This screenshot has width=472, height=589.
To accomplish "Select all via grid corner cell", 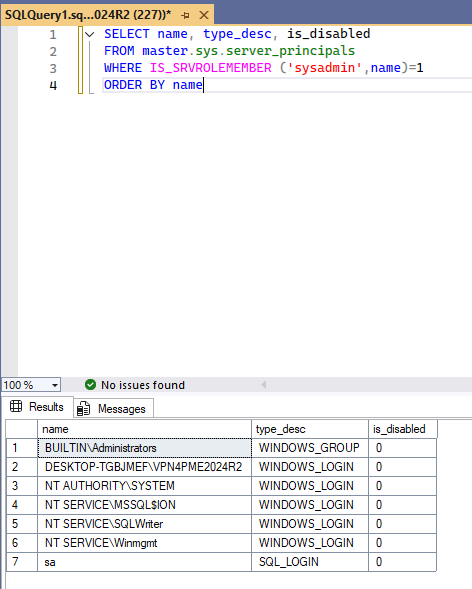I will (x=21, y=429).
